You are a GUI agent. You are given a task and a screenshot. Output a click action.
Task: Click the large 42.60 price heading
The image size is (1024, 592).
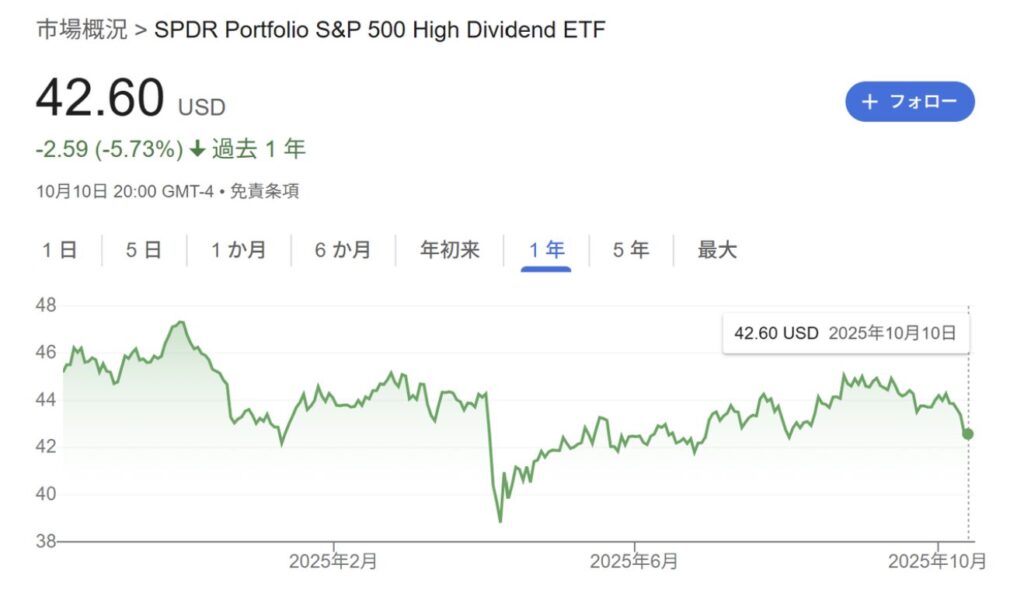100,99
